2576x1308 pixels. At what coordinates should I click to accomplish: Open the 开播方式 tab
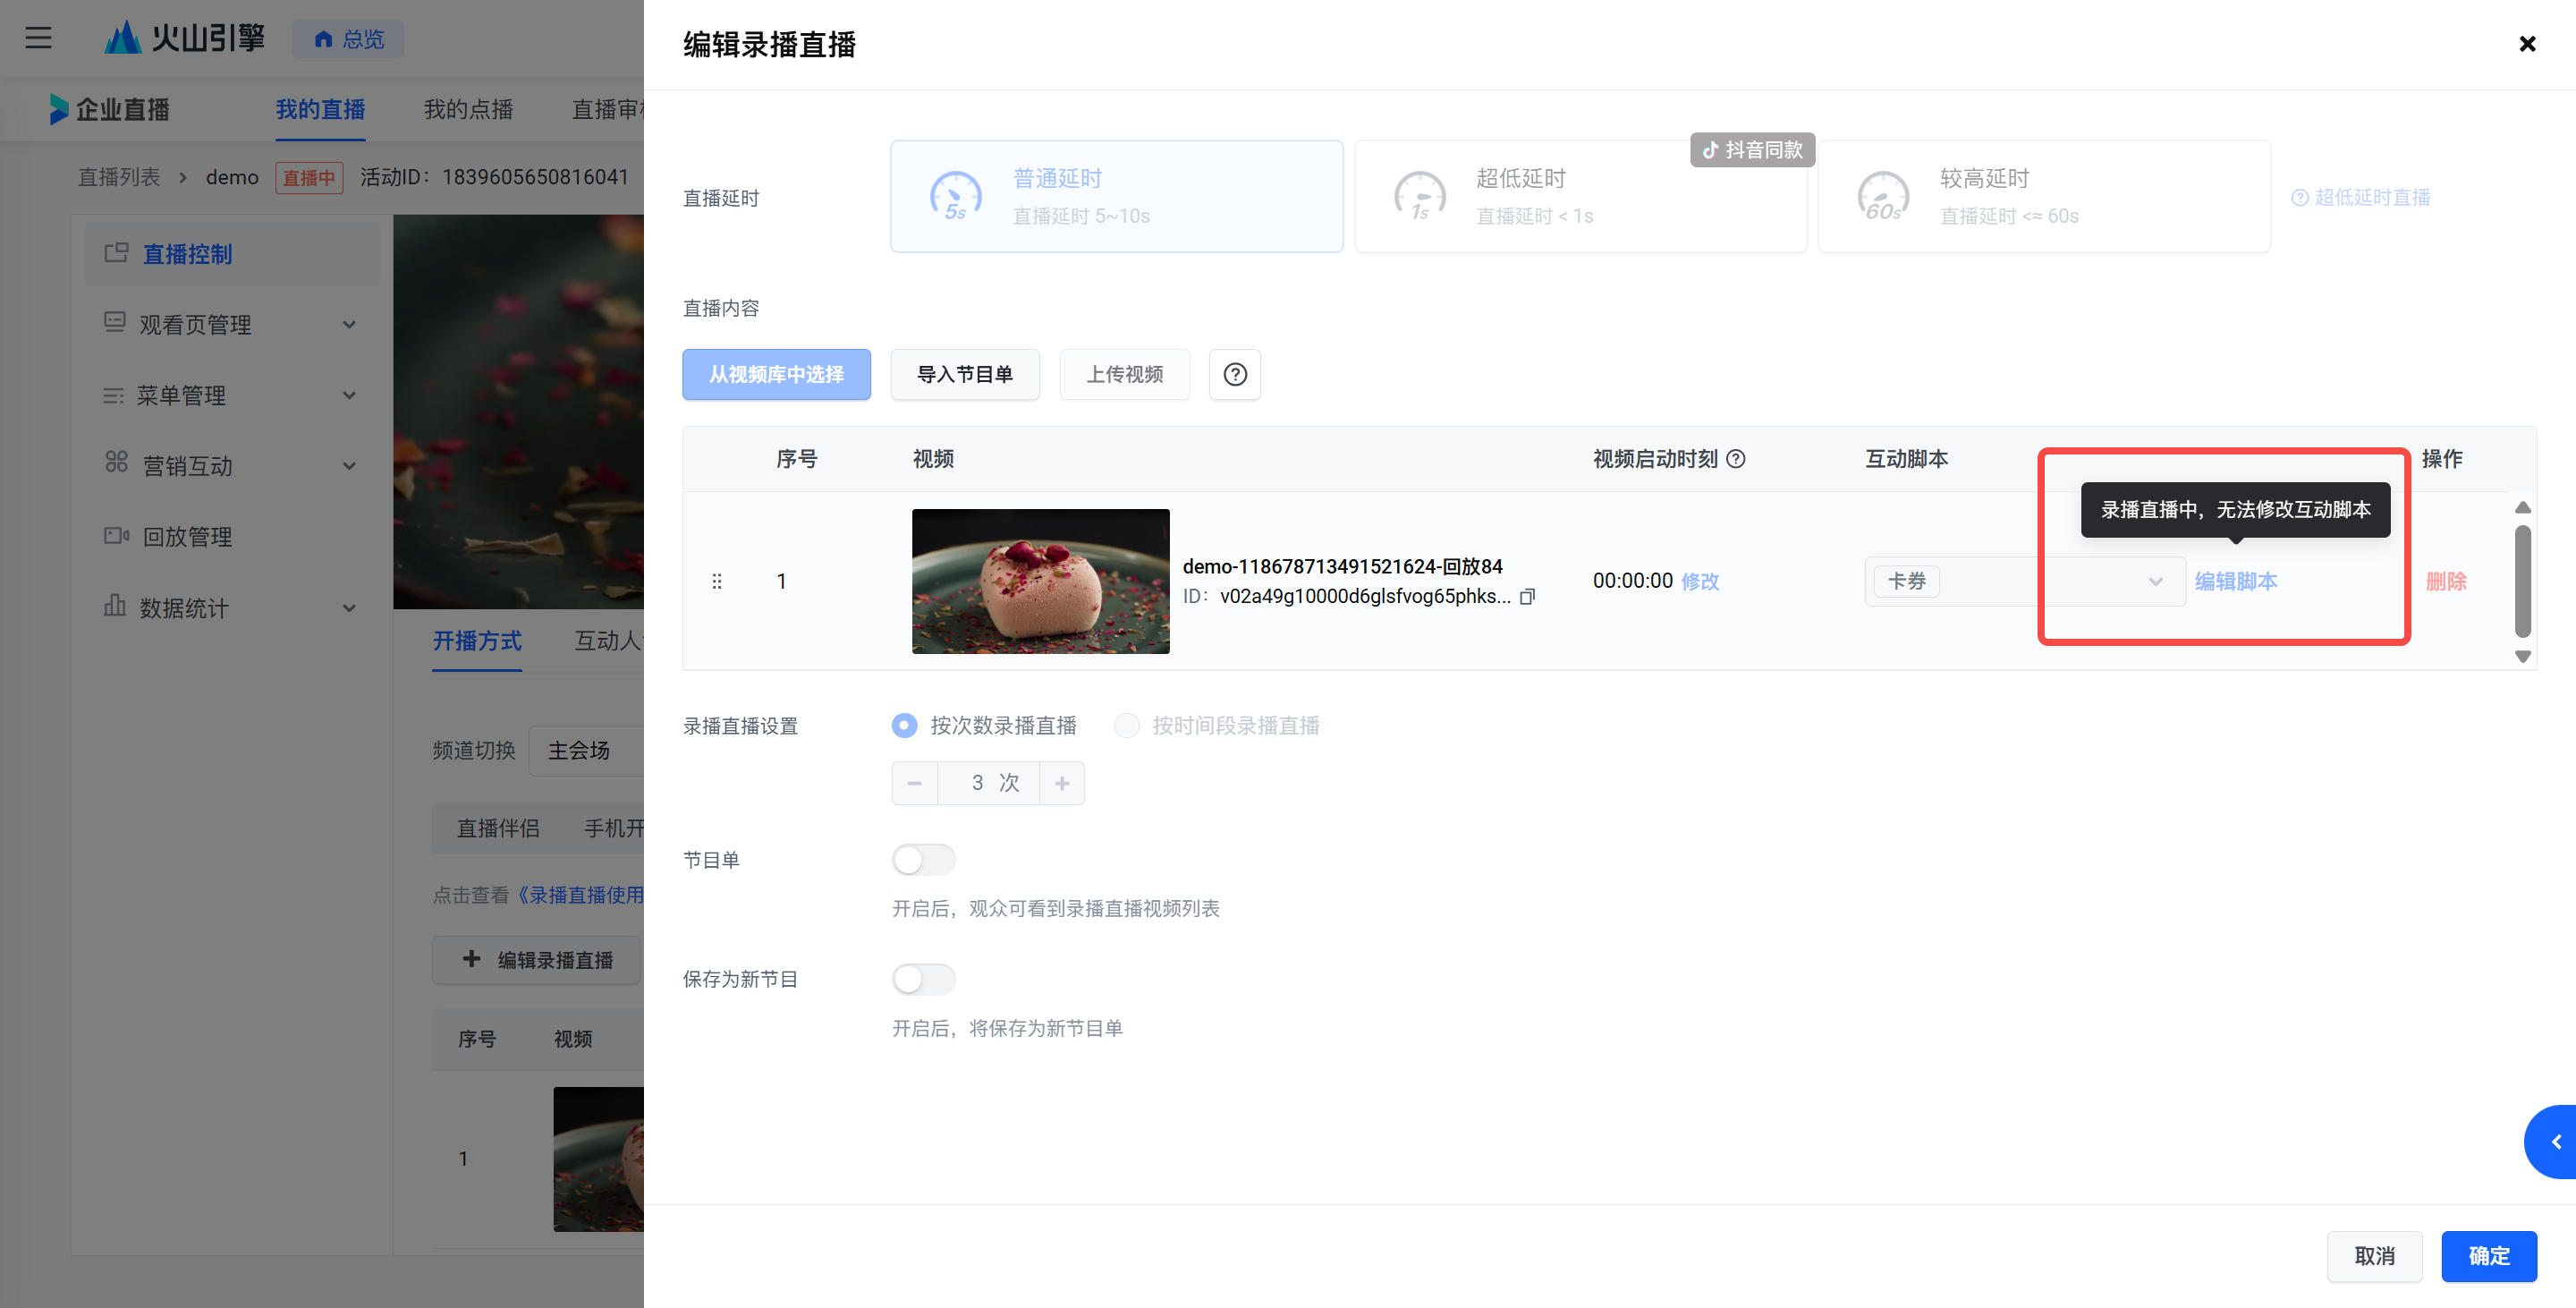[477, 641]
